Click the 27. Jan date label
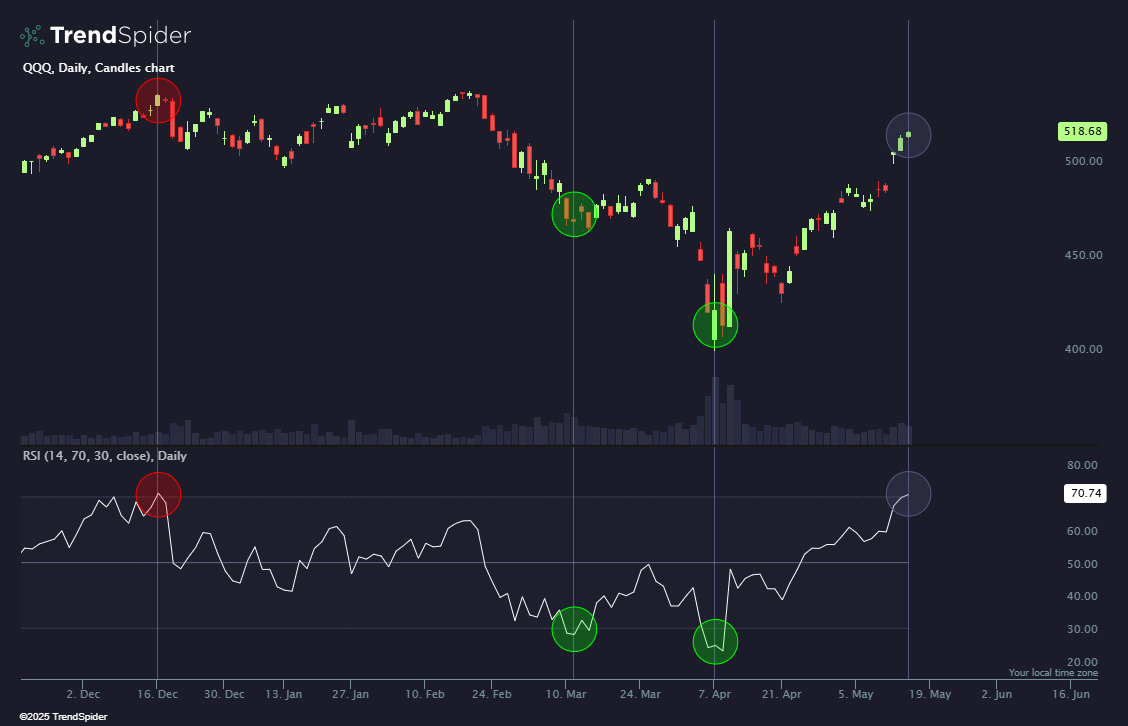This screenshot has height=726, width=1128. tap(350, 694)
